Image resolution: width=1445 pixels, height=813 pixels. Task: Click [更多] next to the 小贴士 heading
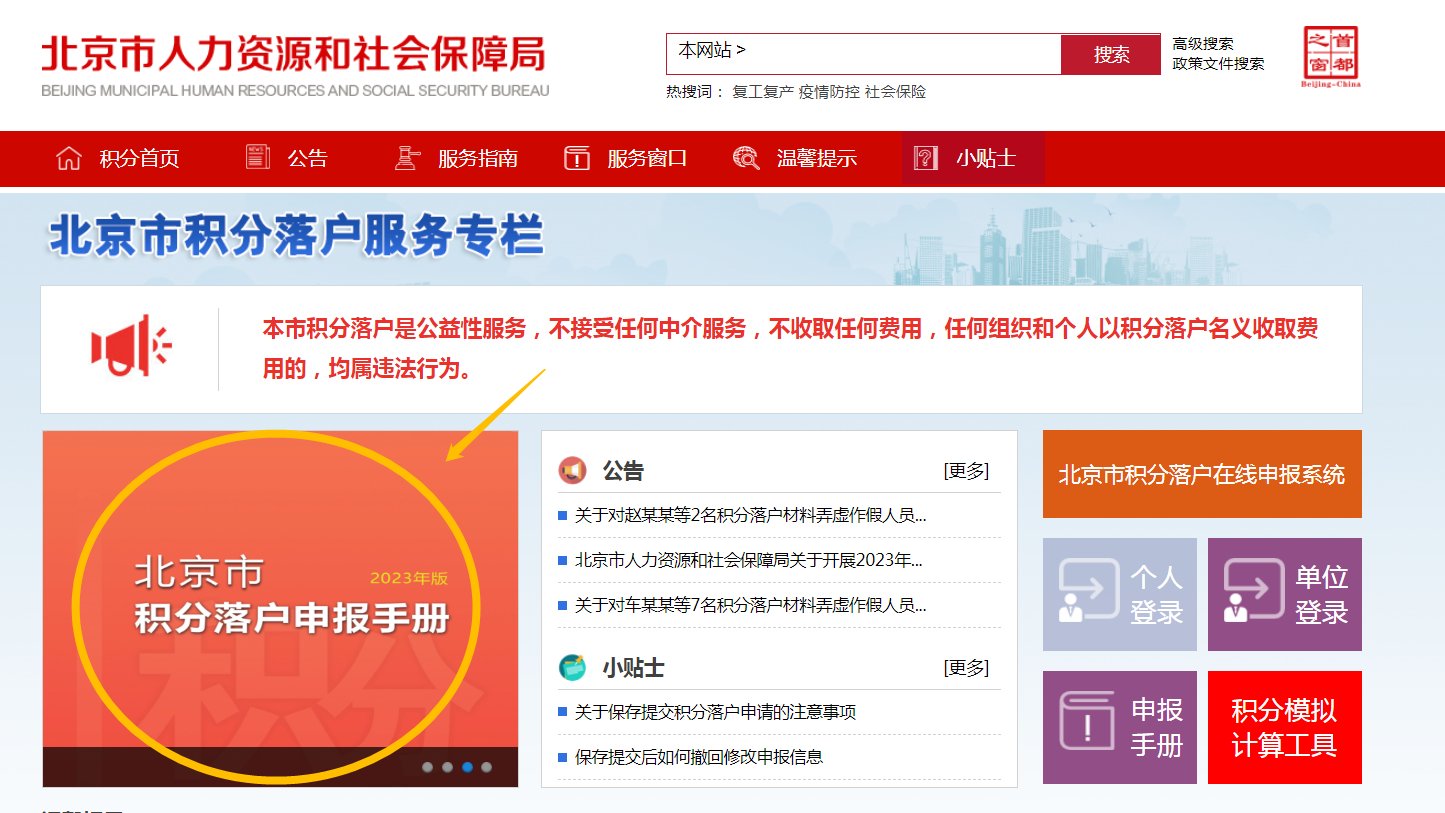click(966, 668)
